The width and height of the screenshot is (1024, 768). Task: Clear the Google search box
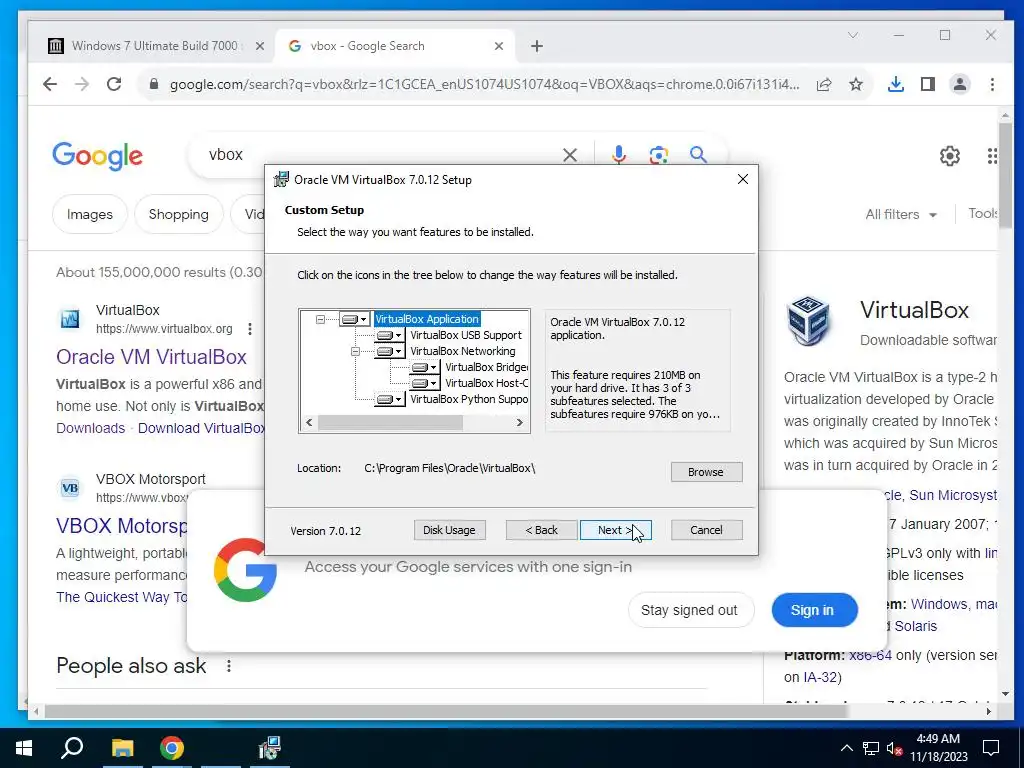(x=570, y=155)
